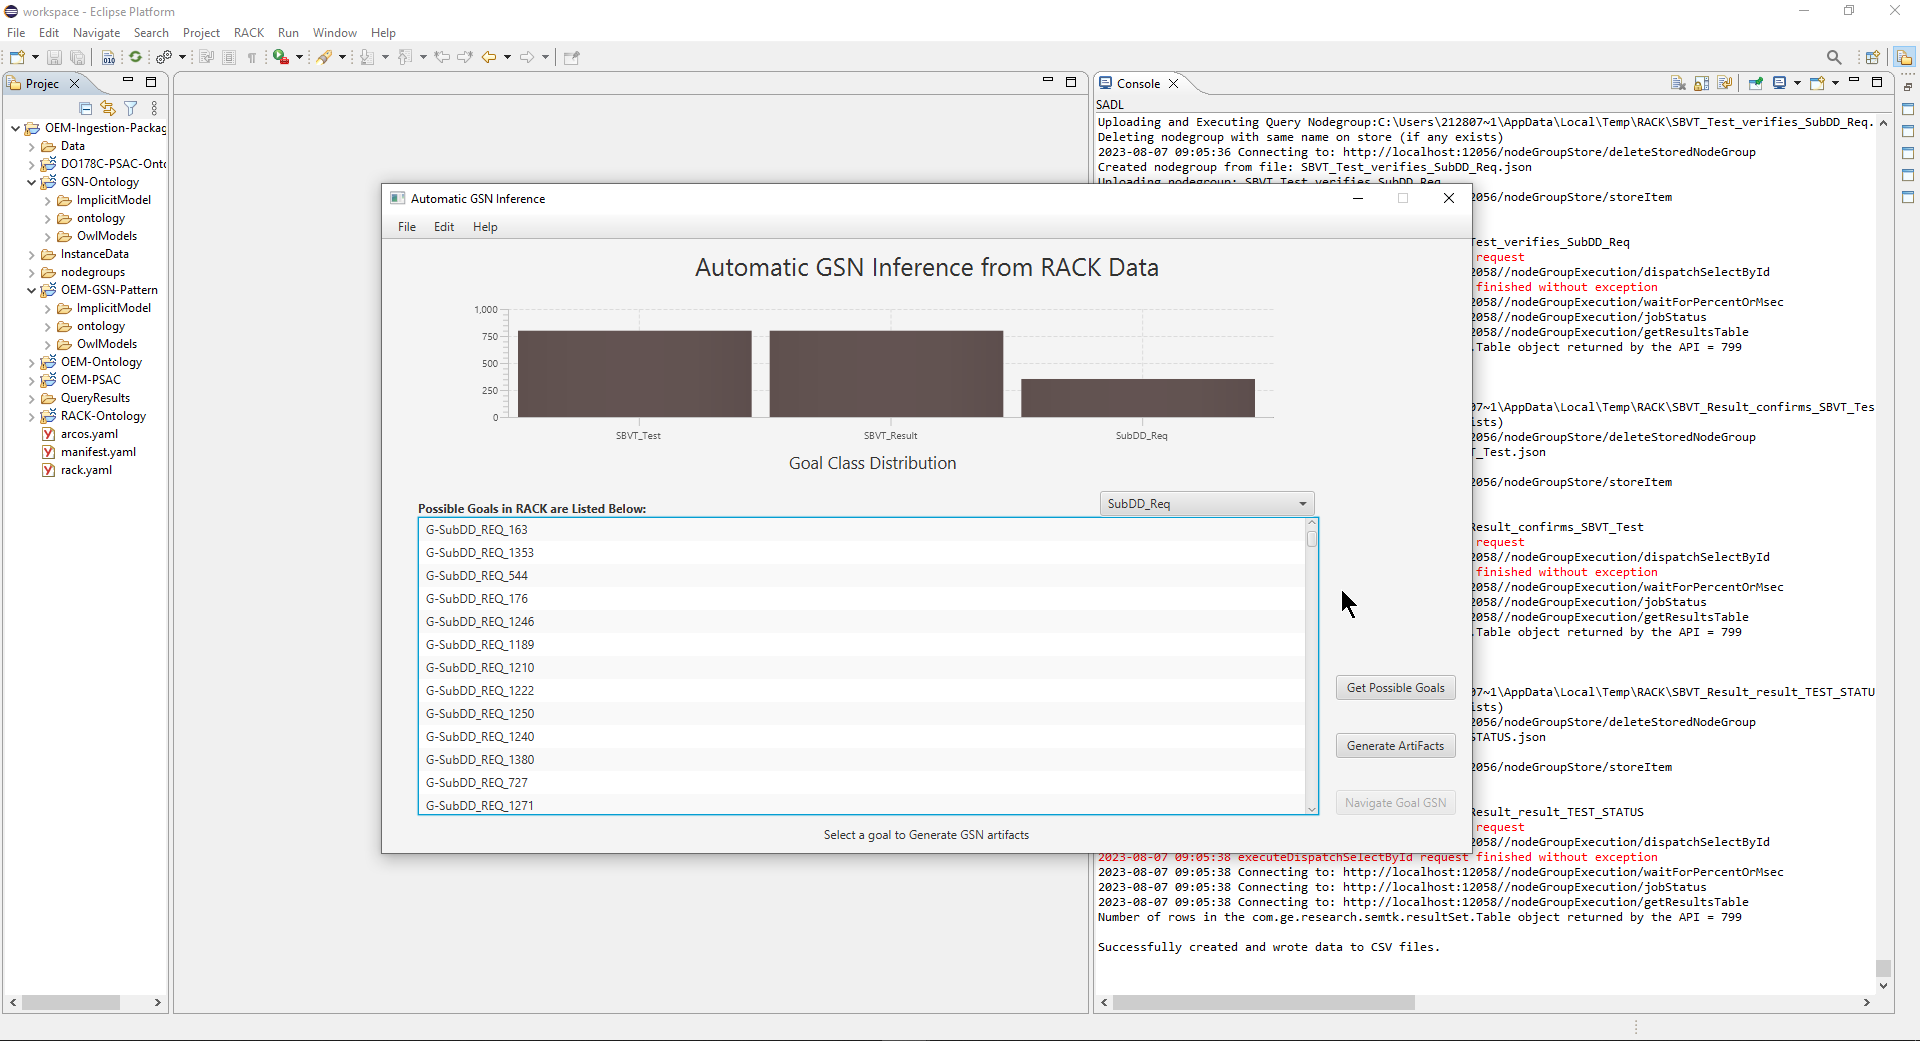Click the Save toolbar icon
The height and width of the screenshot is (1041, 1920).
click(x=55, y=57)
